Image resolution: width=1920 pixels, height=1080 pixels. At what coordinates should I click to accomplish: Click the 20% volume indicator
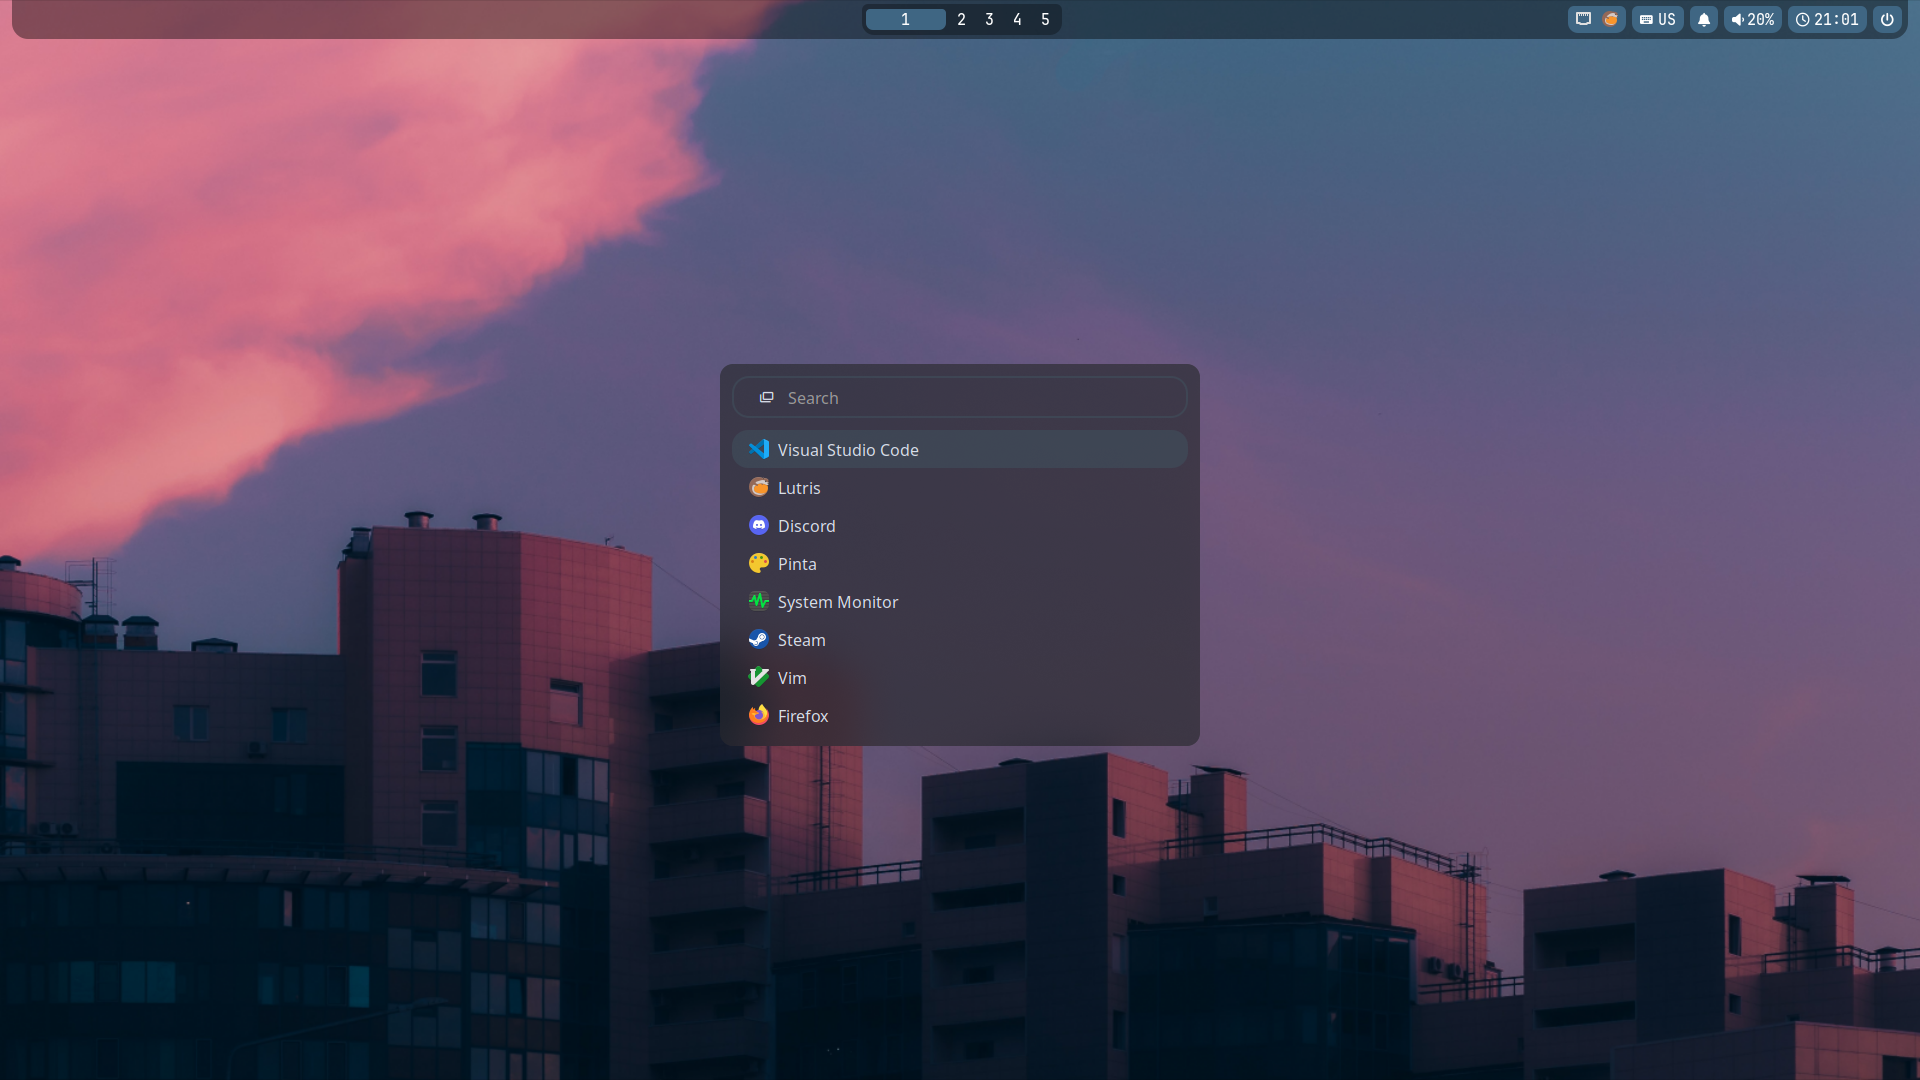pos(1752,19)
